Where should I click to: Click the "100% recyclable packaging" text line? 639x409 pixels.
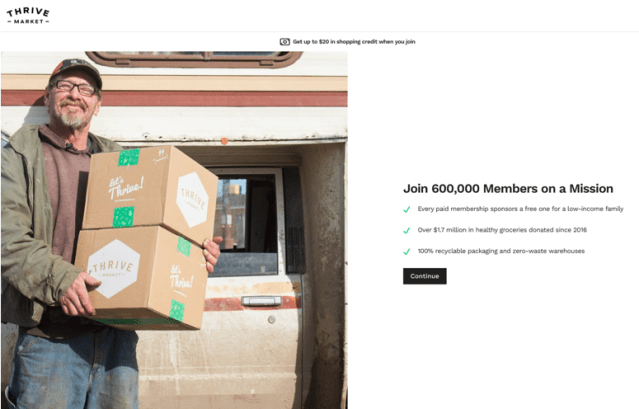click(501, 251)
